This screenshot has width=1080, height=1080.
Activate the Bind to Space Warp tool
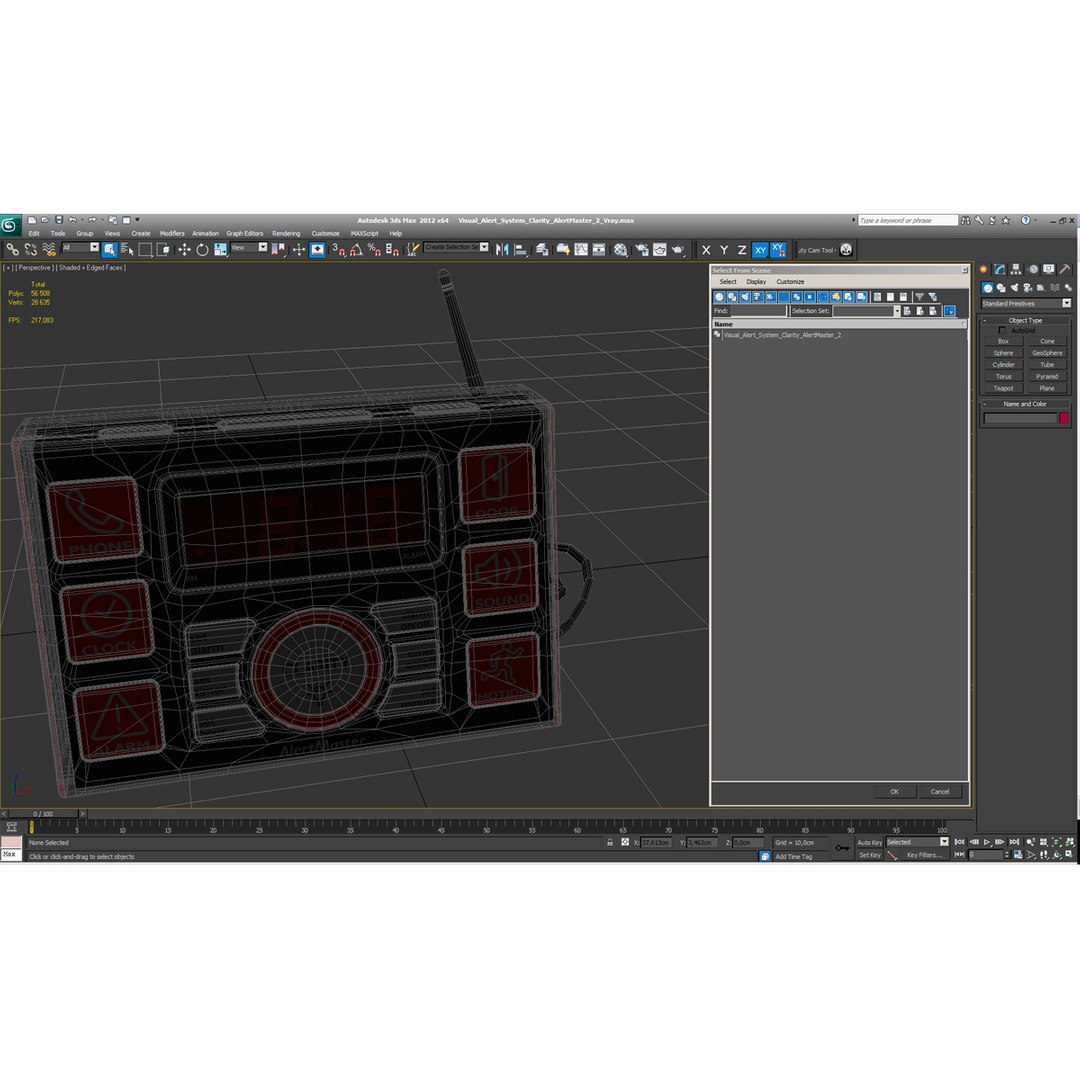point(49,249)
